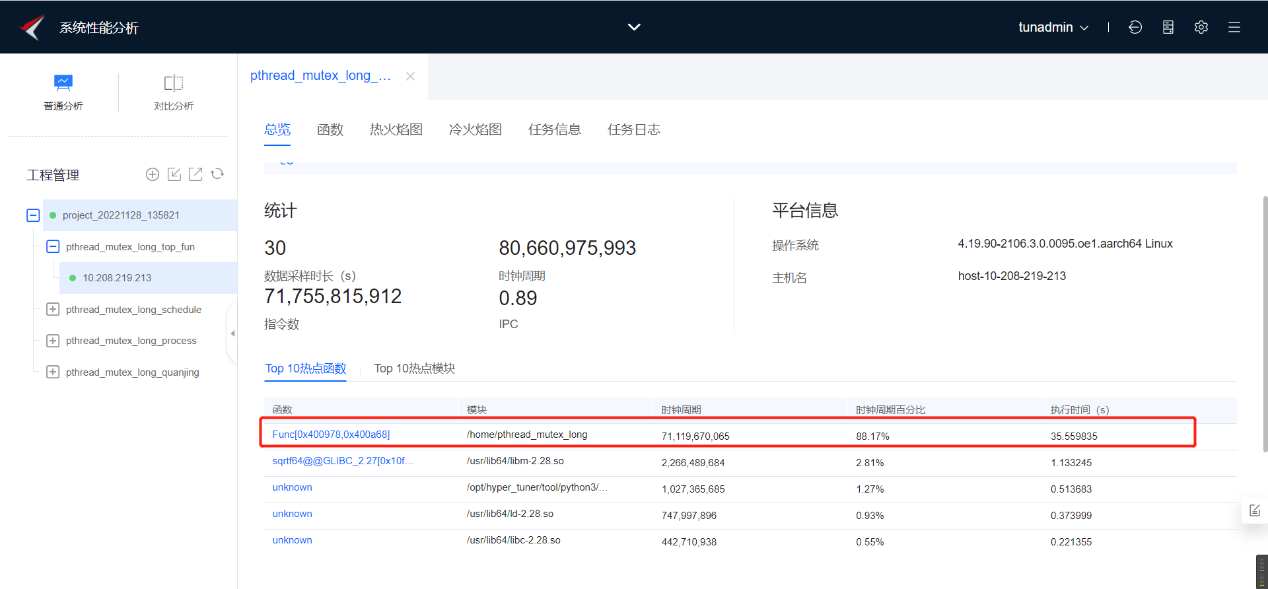The width and height of the screenshot is (1268, 589).
Task: Open Func[0x400978,0x400a68] function link
Action: (331, 434)
